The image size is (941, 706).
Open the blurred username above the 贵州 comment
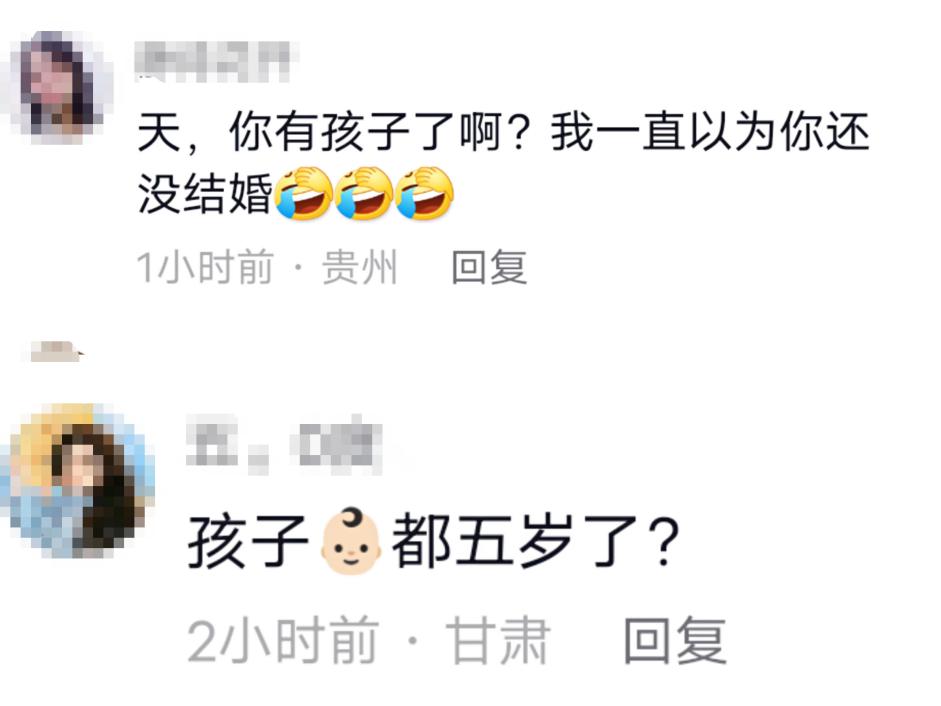pos(212,61)
